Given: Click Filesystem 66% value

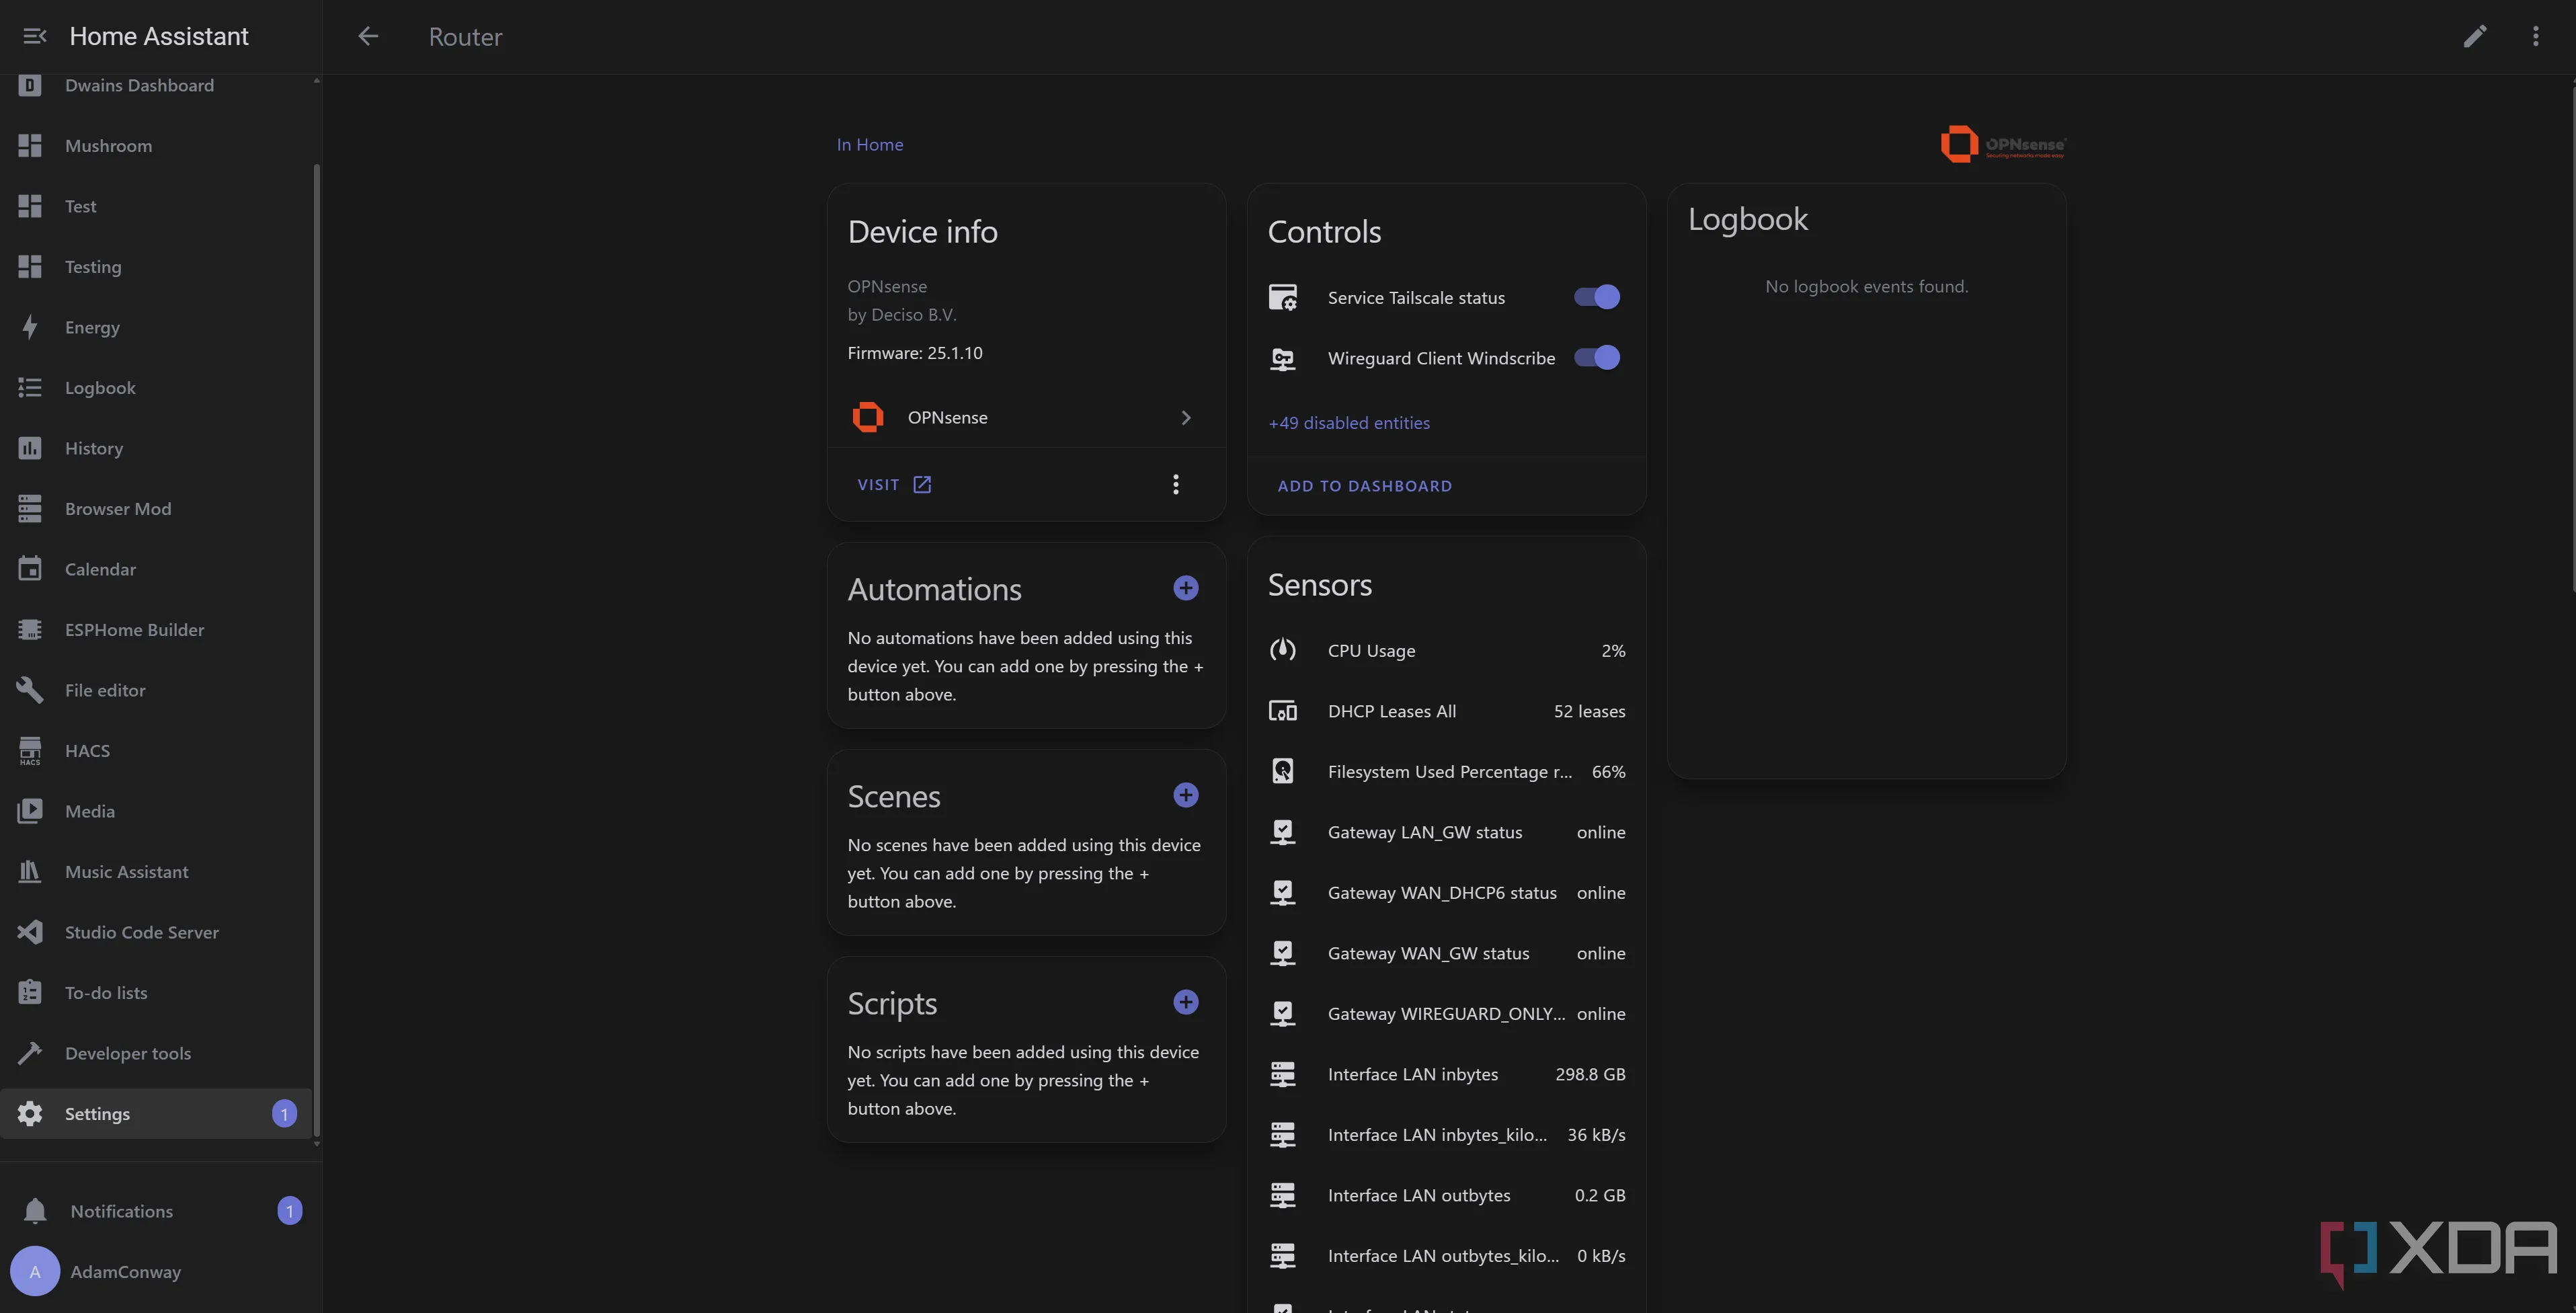Looking at the screenshot, I should (1608, 772).
